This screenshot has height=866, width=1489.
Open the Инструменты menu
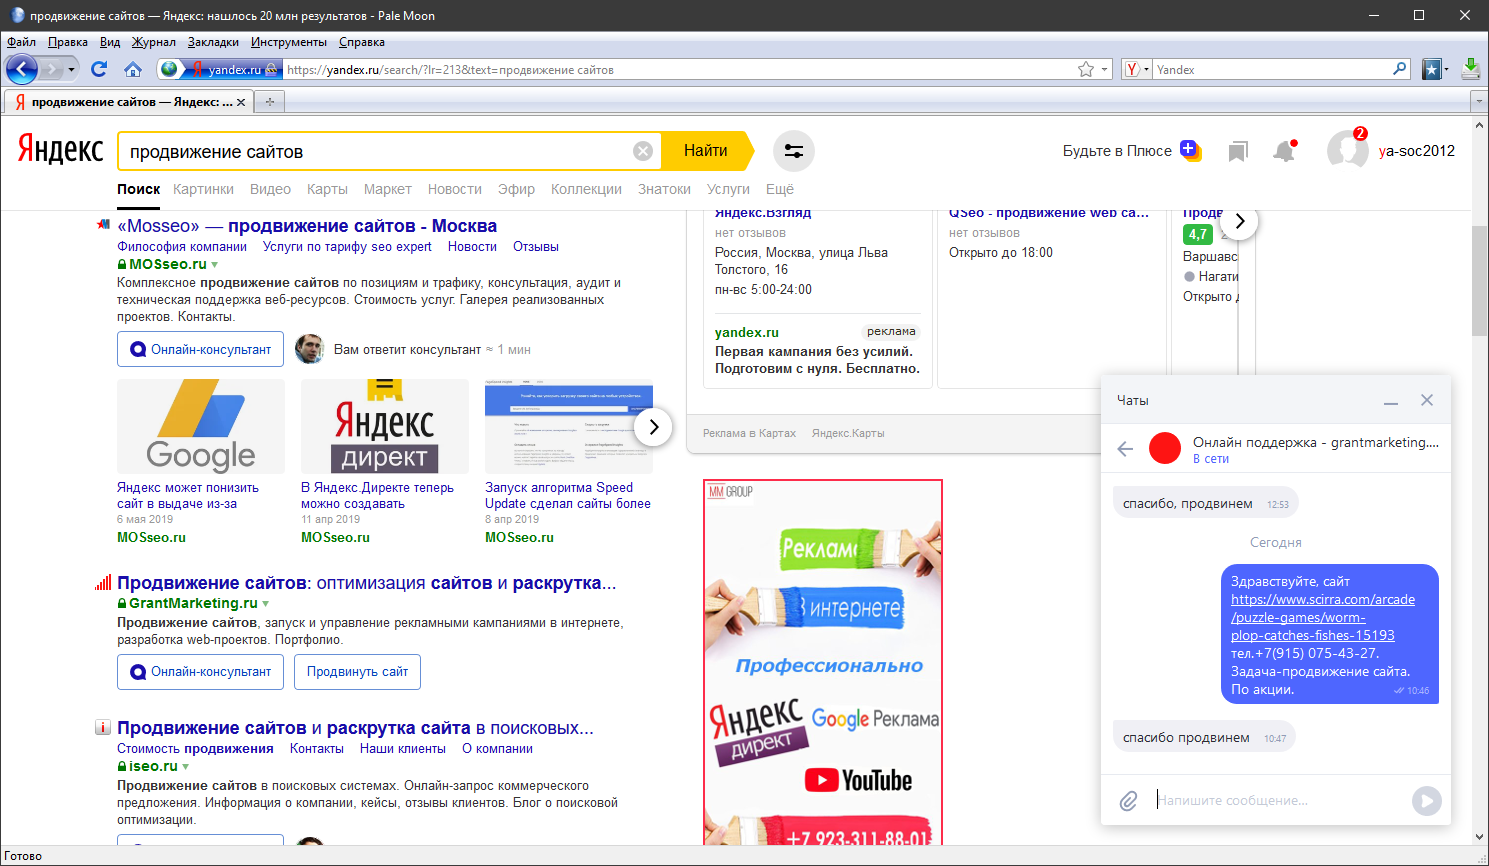tap(289, 42)
